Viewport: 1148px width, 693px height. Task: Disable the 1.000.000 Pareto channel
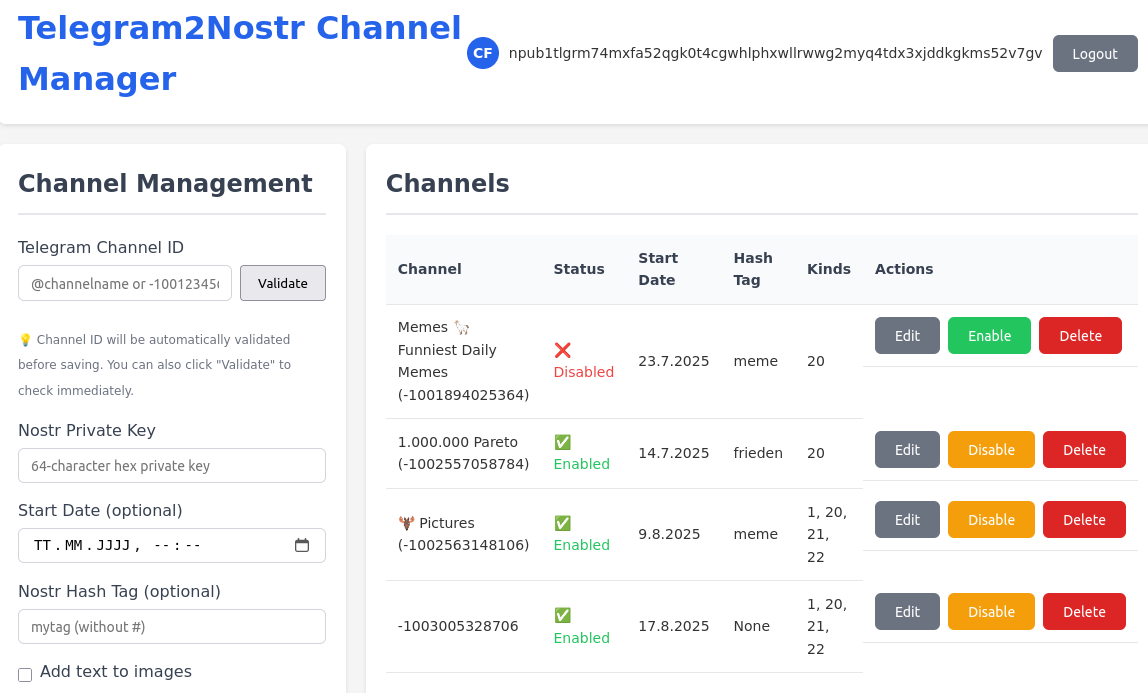pos(991,450)
